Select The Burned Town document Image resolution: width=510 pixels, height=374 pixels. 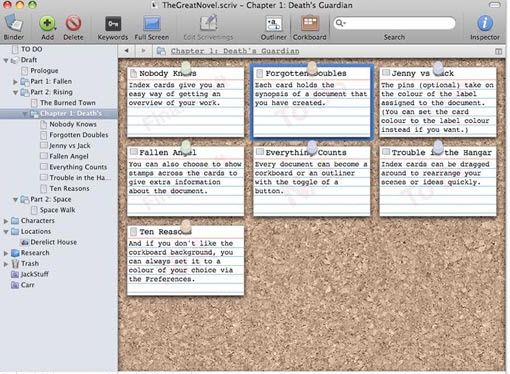[68, 103]
